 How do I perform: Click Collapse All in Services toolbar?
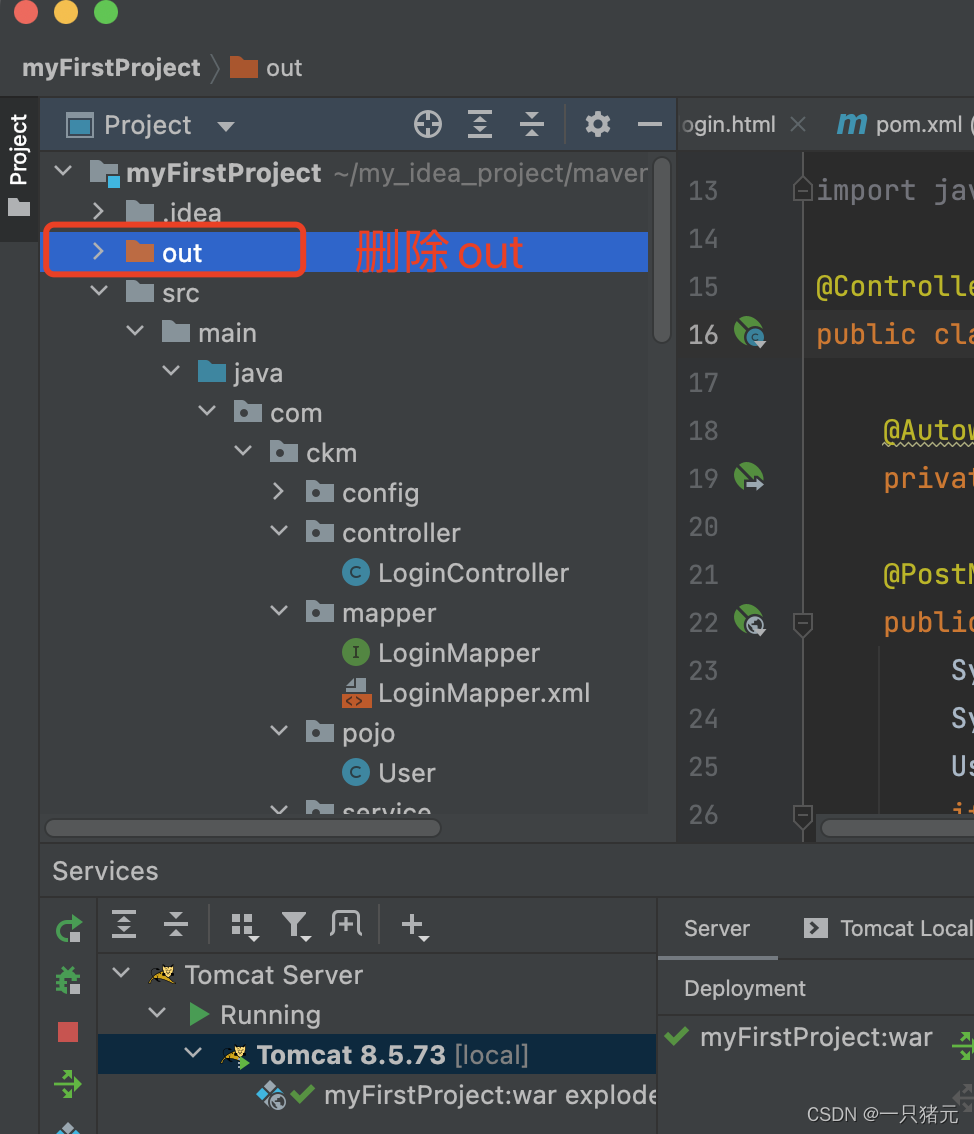(176, 924)
